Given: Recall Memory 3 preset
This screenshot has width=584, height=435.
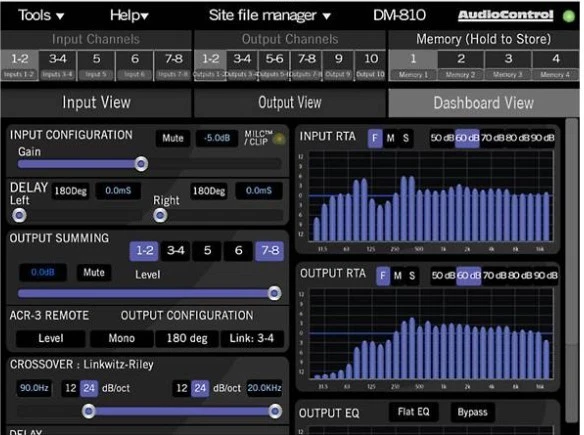Looking at the screenshot, I should (x=508, y=65).
